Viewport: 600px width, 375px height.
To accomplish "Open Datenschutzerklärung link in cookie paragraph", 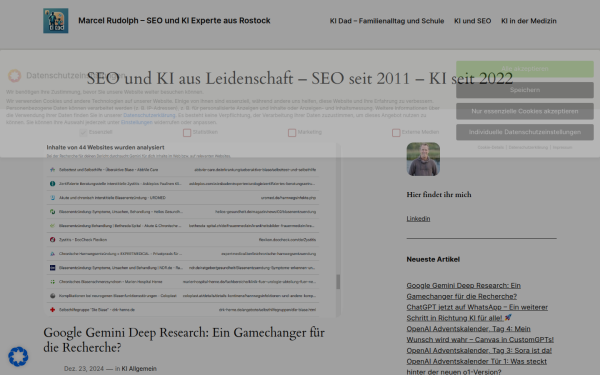I will click(149, 115).
